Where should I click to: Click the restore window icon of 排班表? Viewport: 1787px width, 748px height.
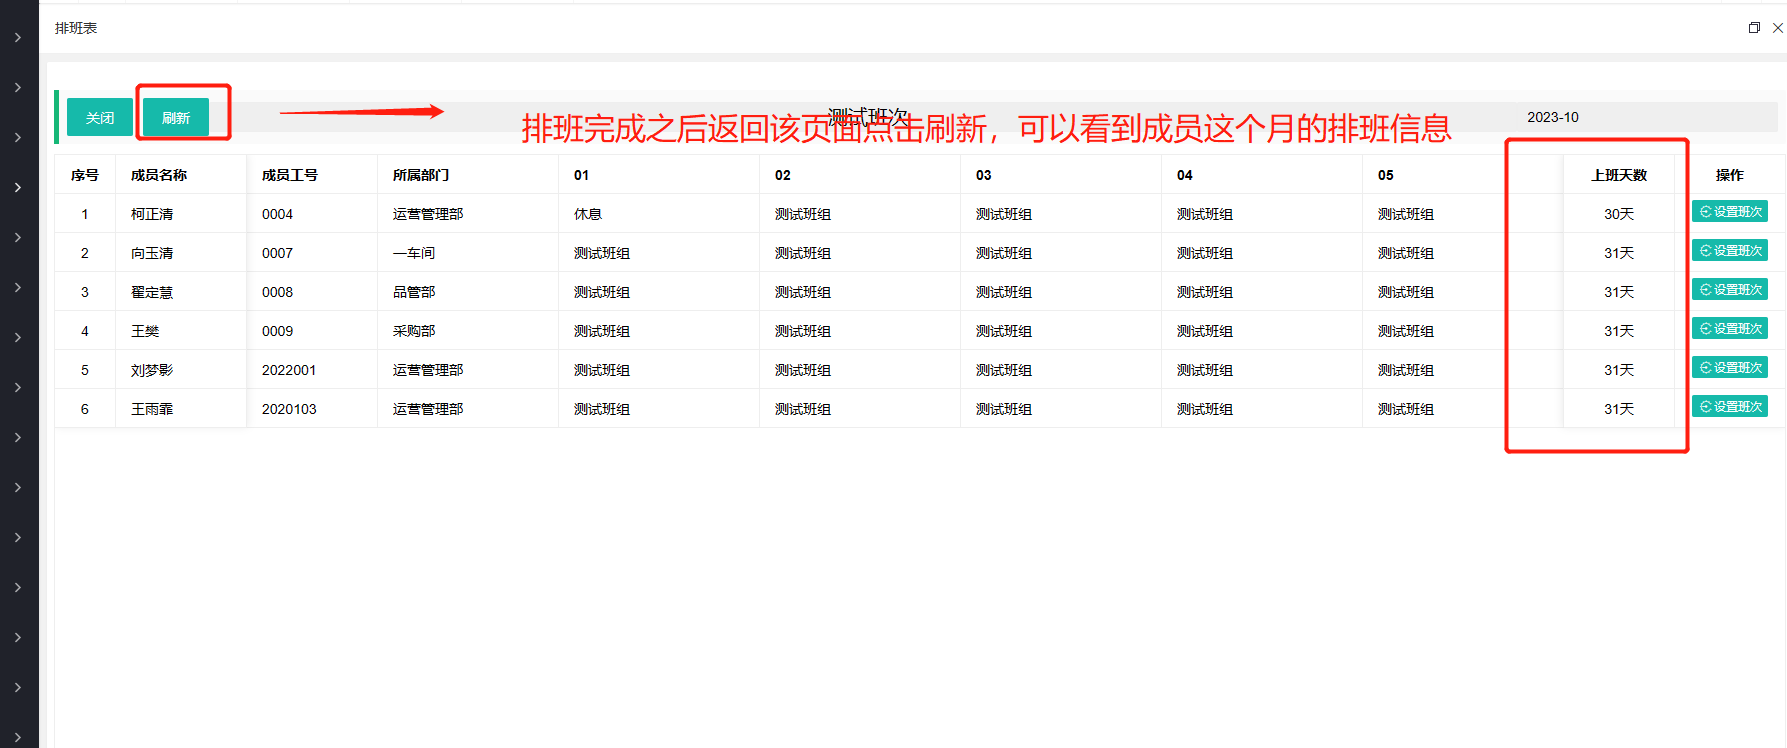tap(1754, 28)
